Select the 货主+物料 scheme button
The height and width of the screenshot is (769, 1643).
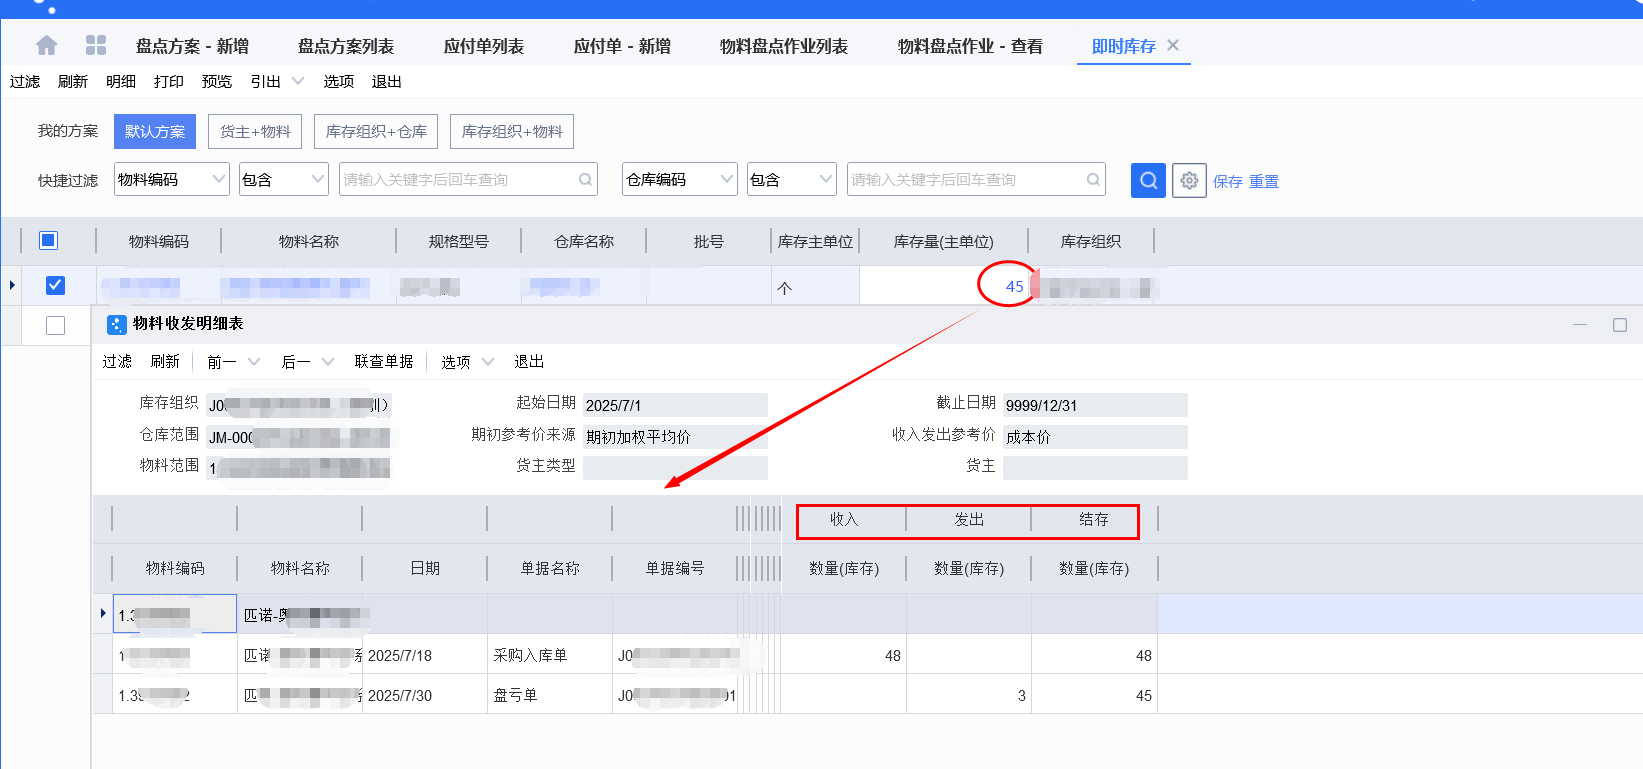(255, 131)
